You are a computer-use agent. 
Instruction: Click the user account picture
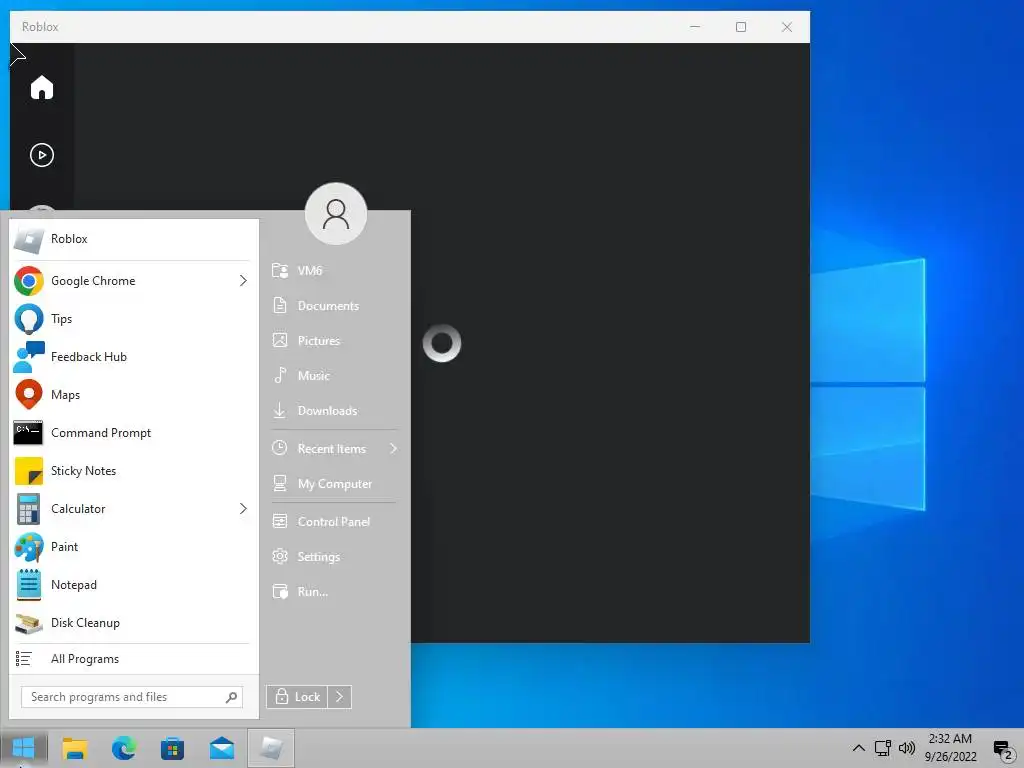point(336,214)
